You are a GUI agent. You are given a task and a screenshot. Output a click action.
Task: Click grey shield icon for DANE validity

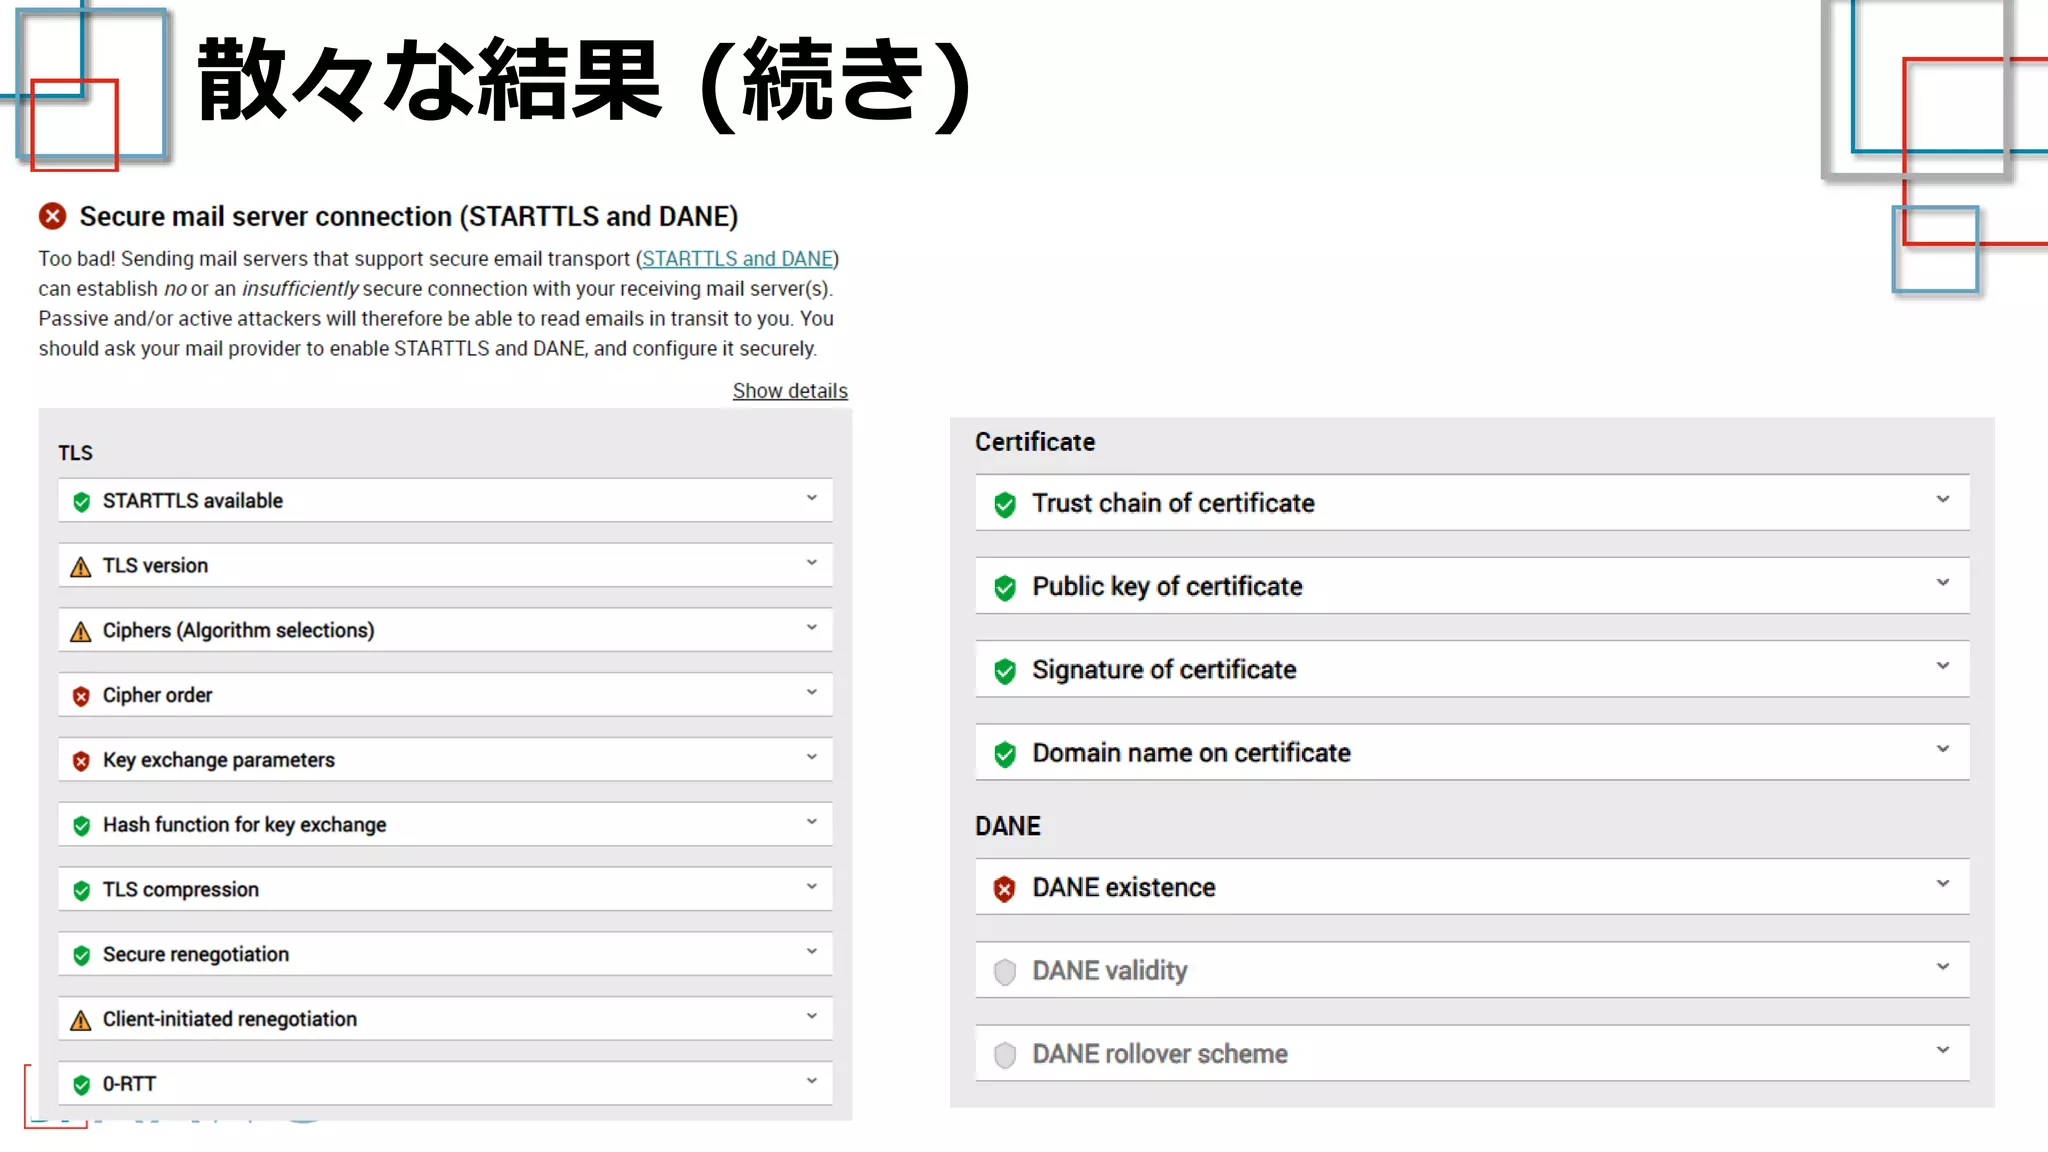tap(1005, 971)
